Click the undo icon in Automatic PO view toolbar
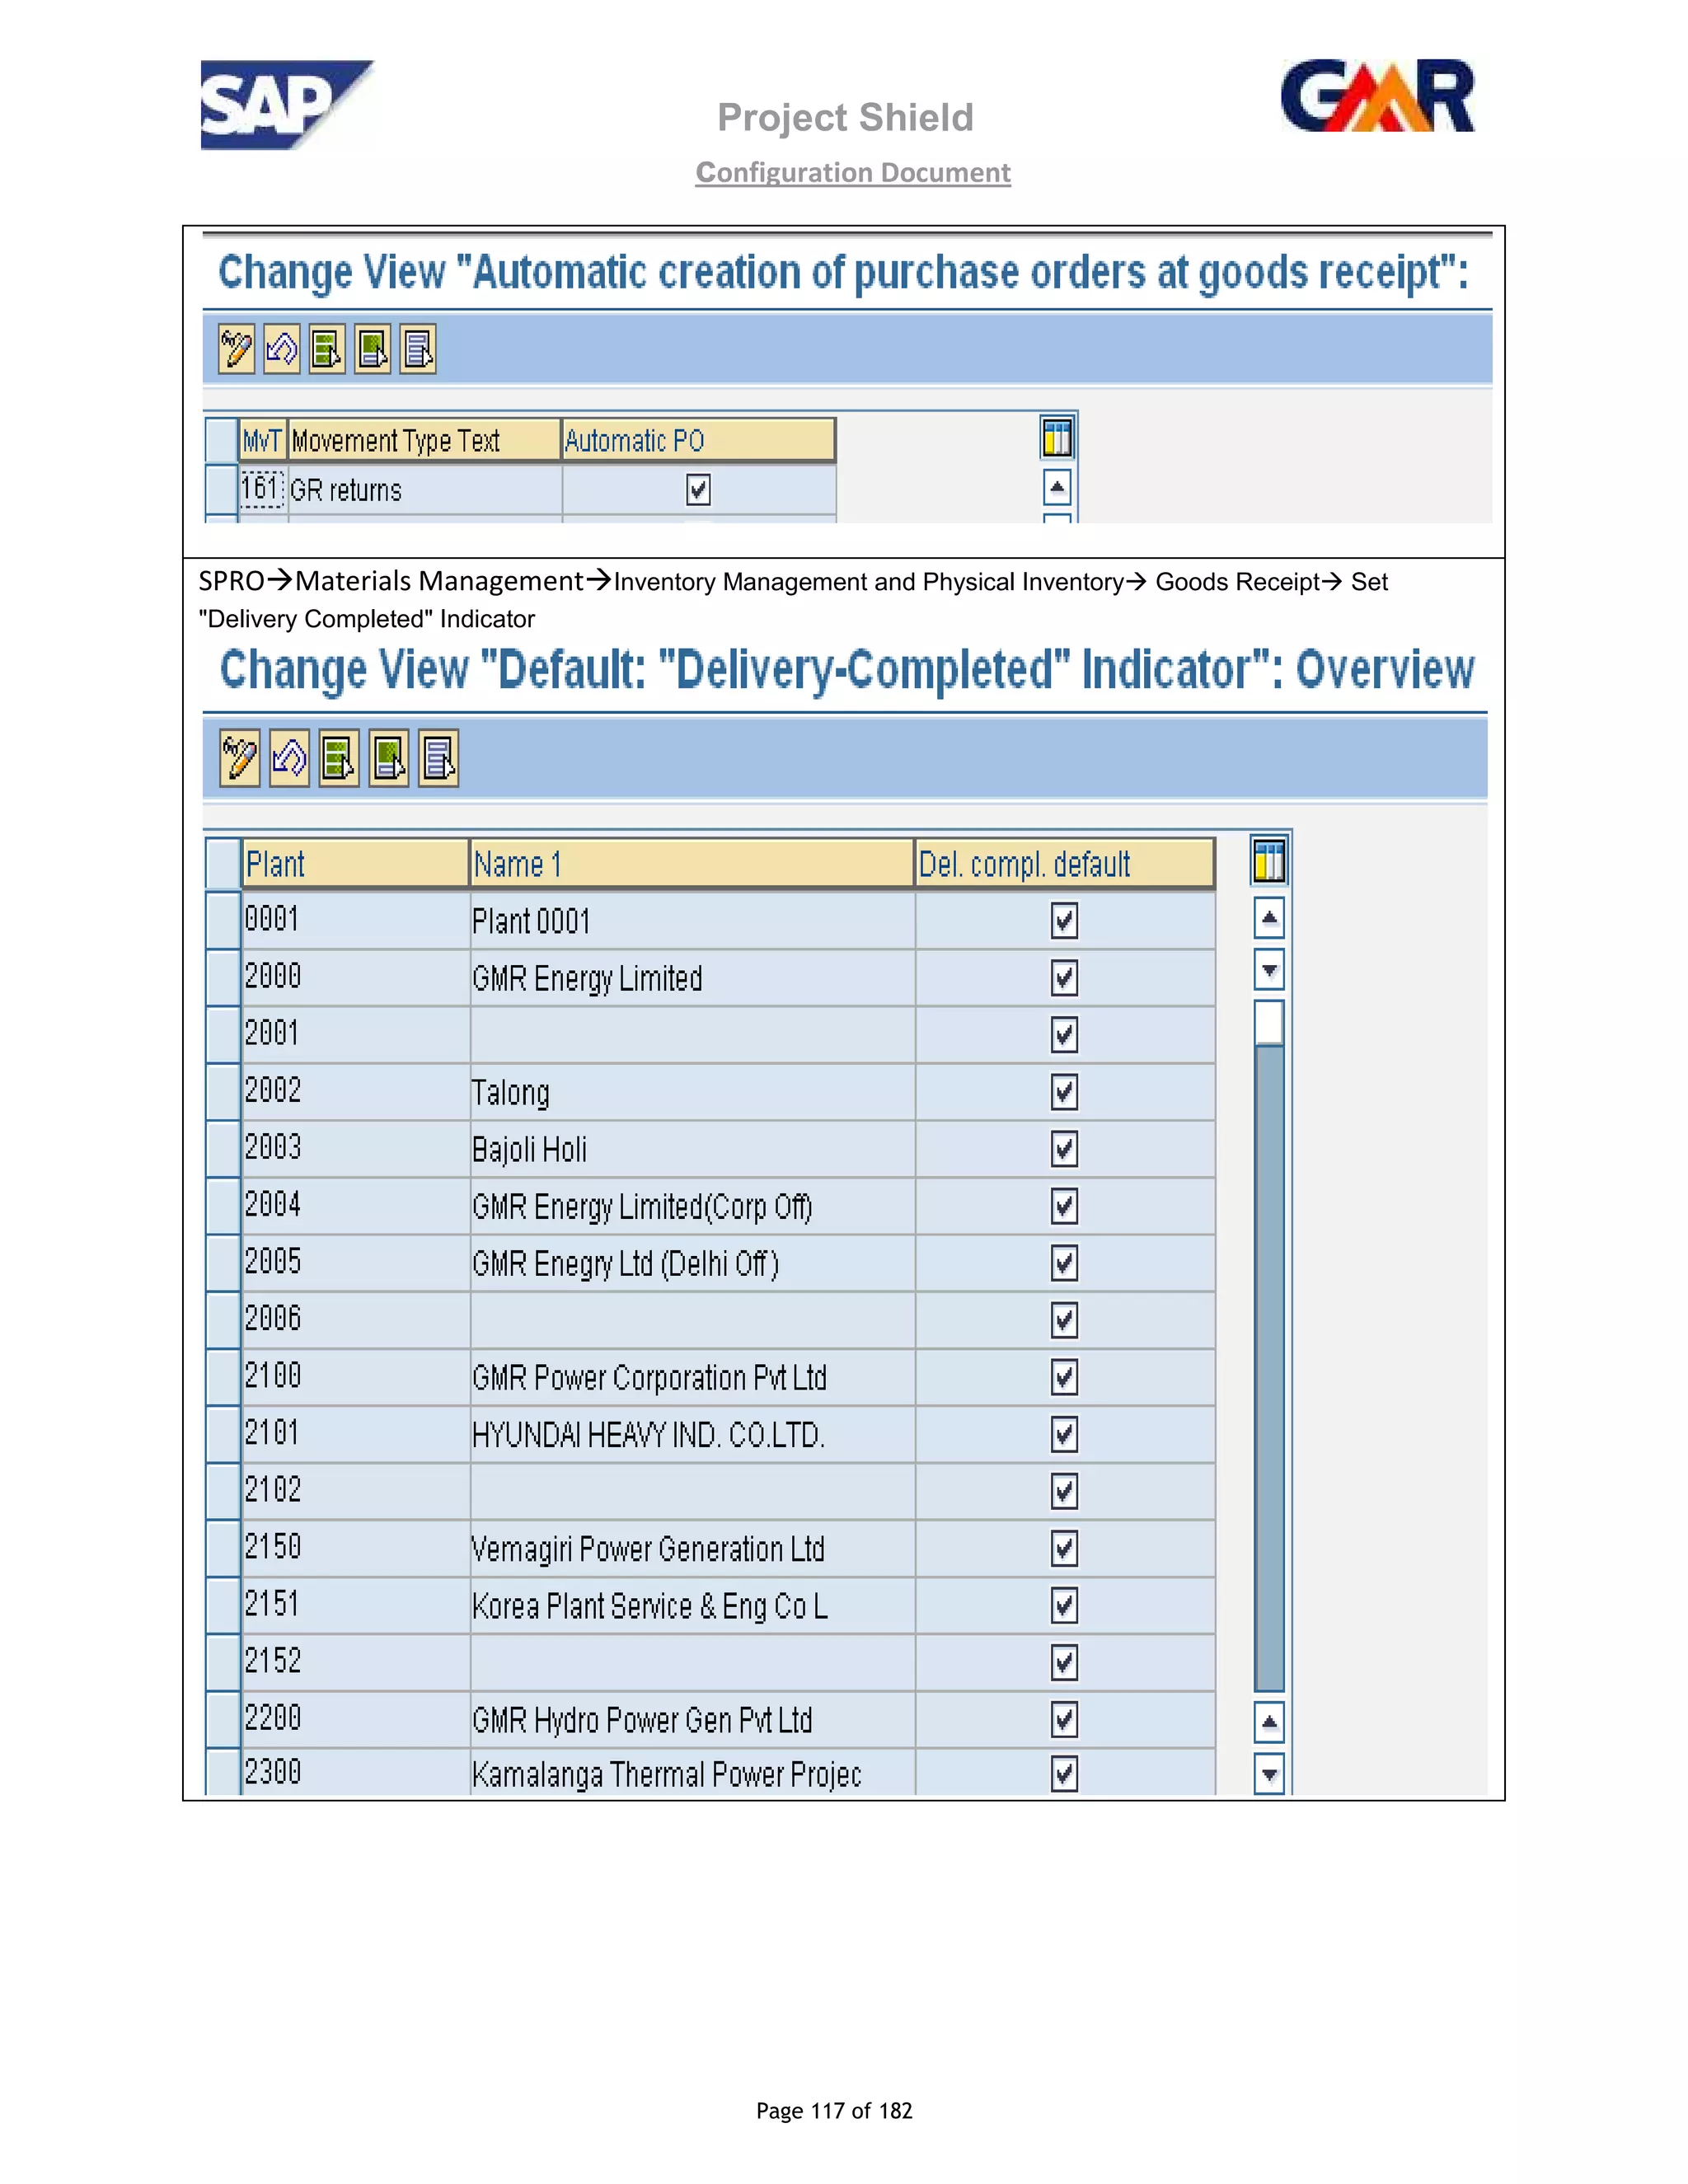Viewport: 1688px width, 2184px height. pos(282,349)
